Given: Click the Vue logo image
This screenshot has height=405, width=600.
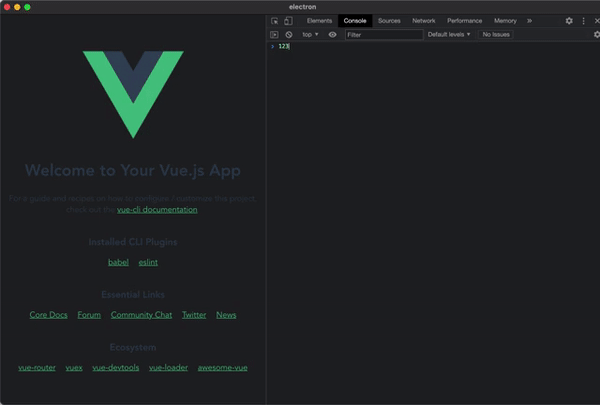Looking at the screenshot, I should pyautogui.click(x=133, y=94).
